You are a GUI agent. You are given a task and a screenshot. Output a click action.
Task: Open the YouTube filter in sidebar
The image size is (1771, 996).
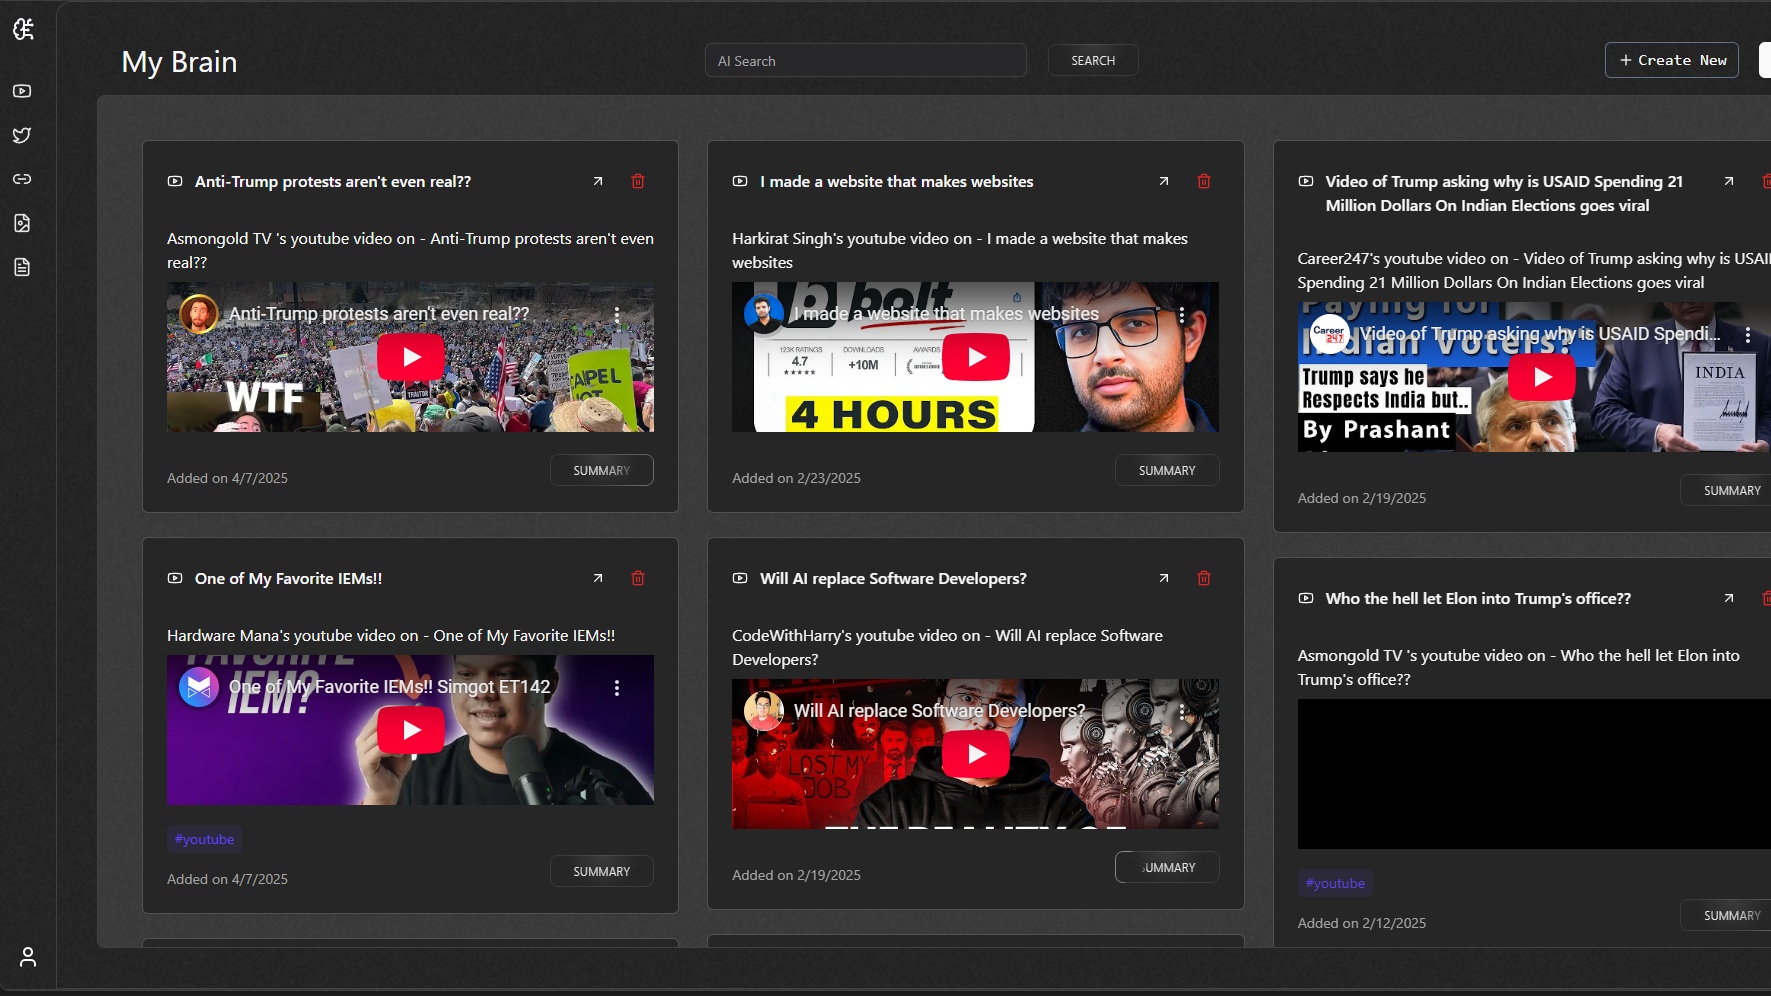(x=22, y=91)
